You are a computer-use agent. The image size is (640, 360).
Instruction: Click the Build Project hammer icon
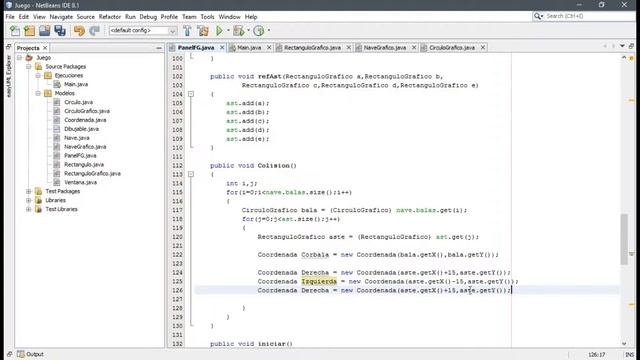pyautogui.click(x=187, y=31)
